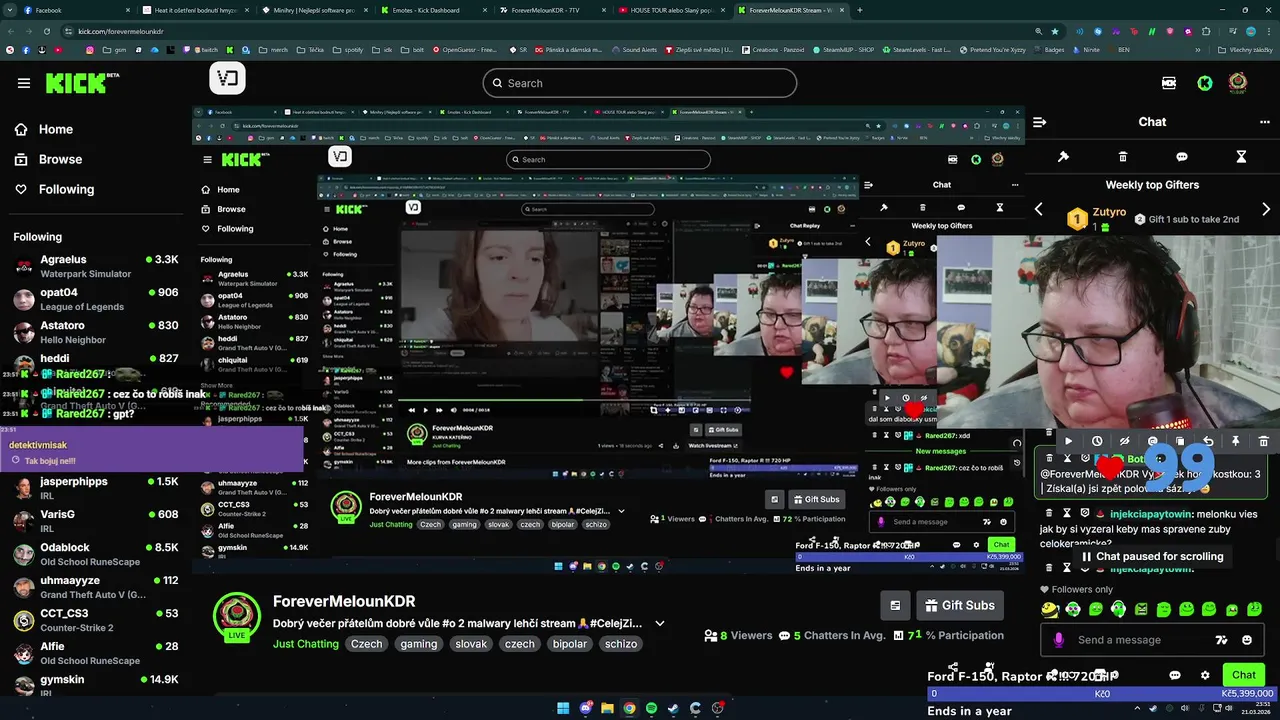The image size is (1280, 720).
Task: Click the chat bubble icon beside settings gear
Action: click(x=1175, y=675)
